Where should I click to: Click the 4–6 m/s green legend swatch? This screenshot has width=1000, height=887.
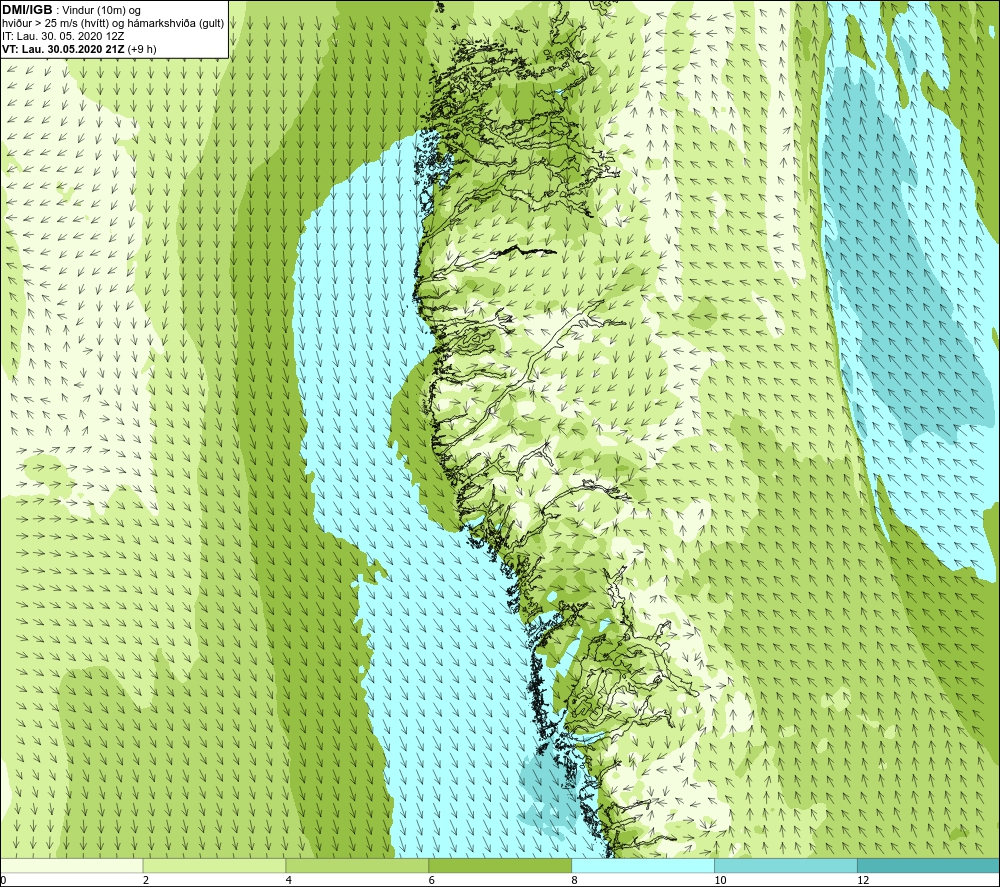[x=357, y=865]
